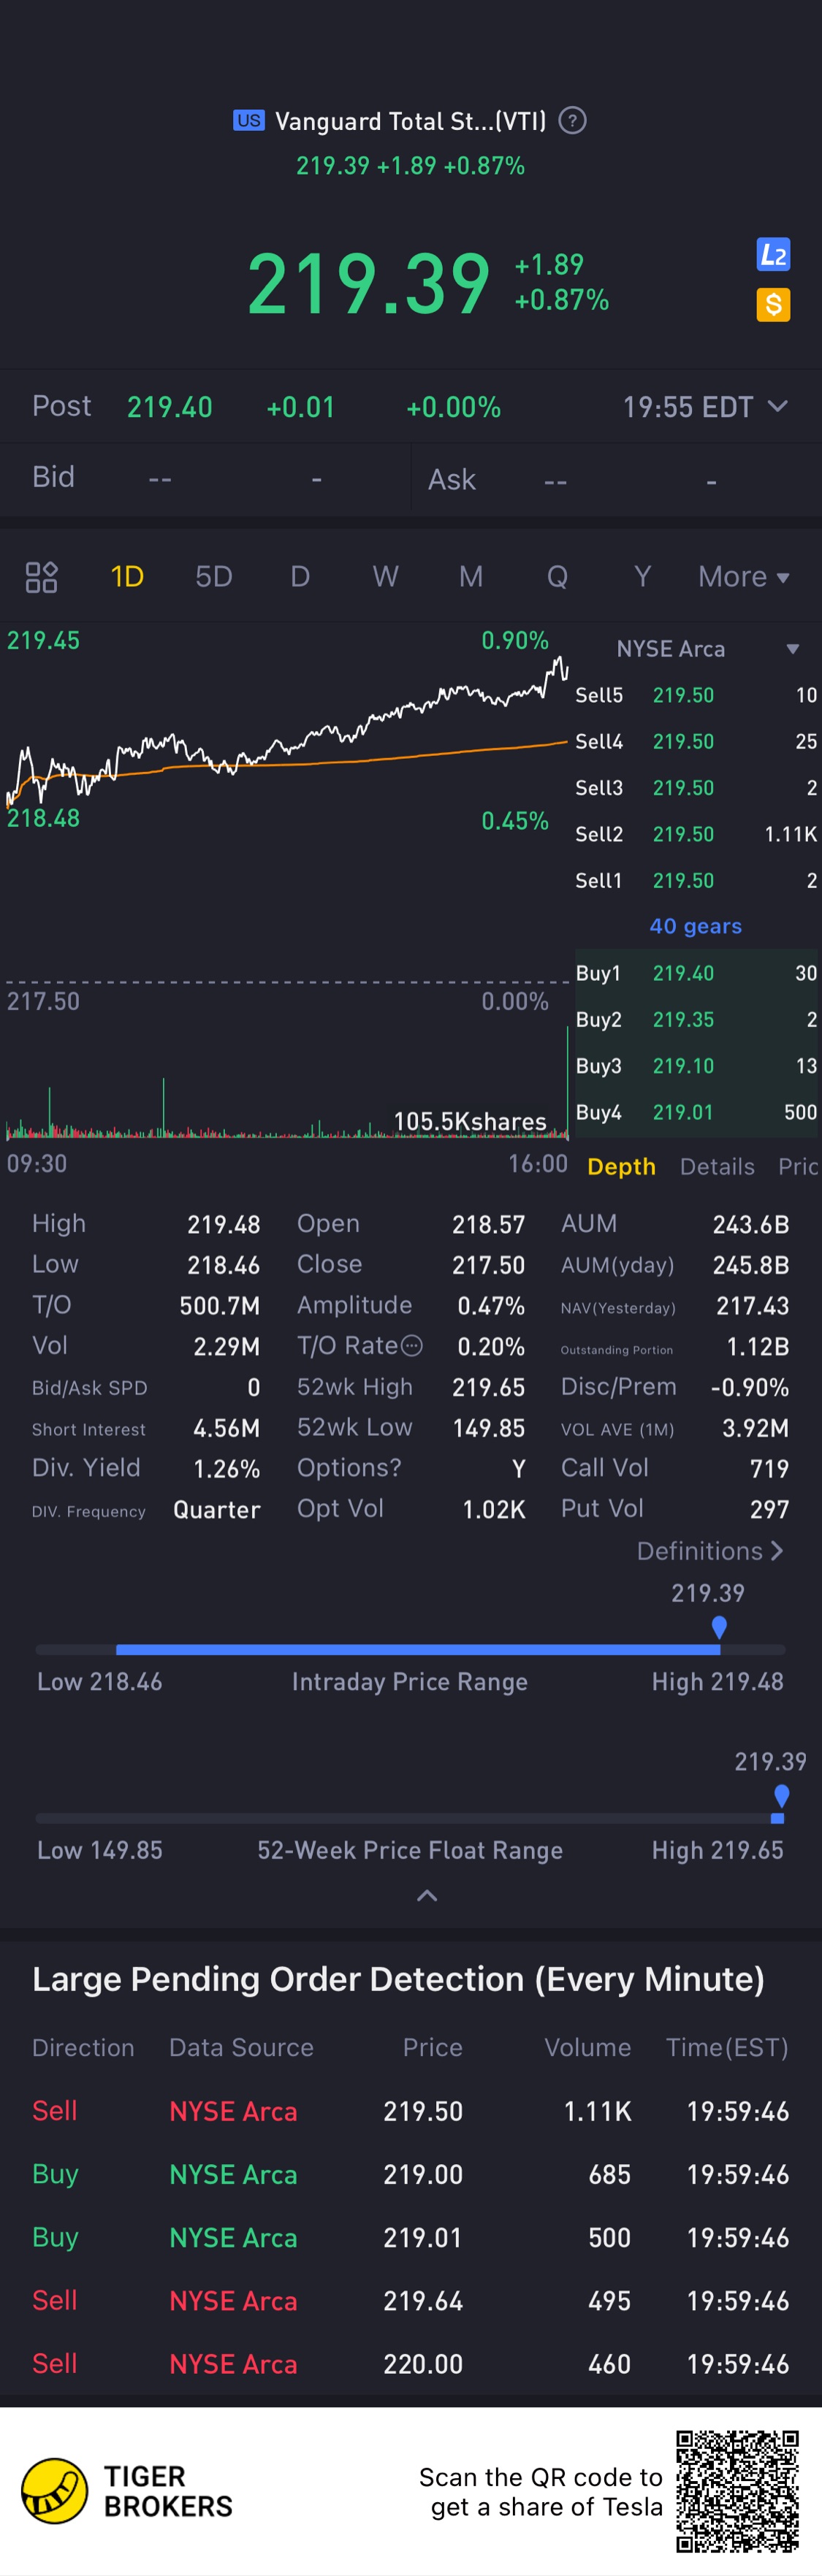Collapse the price range section chevron
This screenshot has height=2576, width=822.
coord(427,1895)
